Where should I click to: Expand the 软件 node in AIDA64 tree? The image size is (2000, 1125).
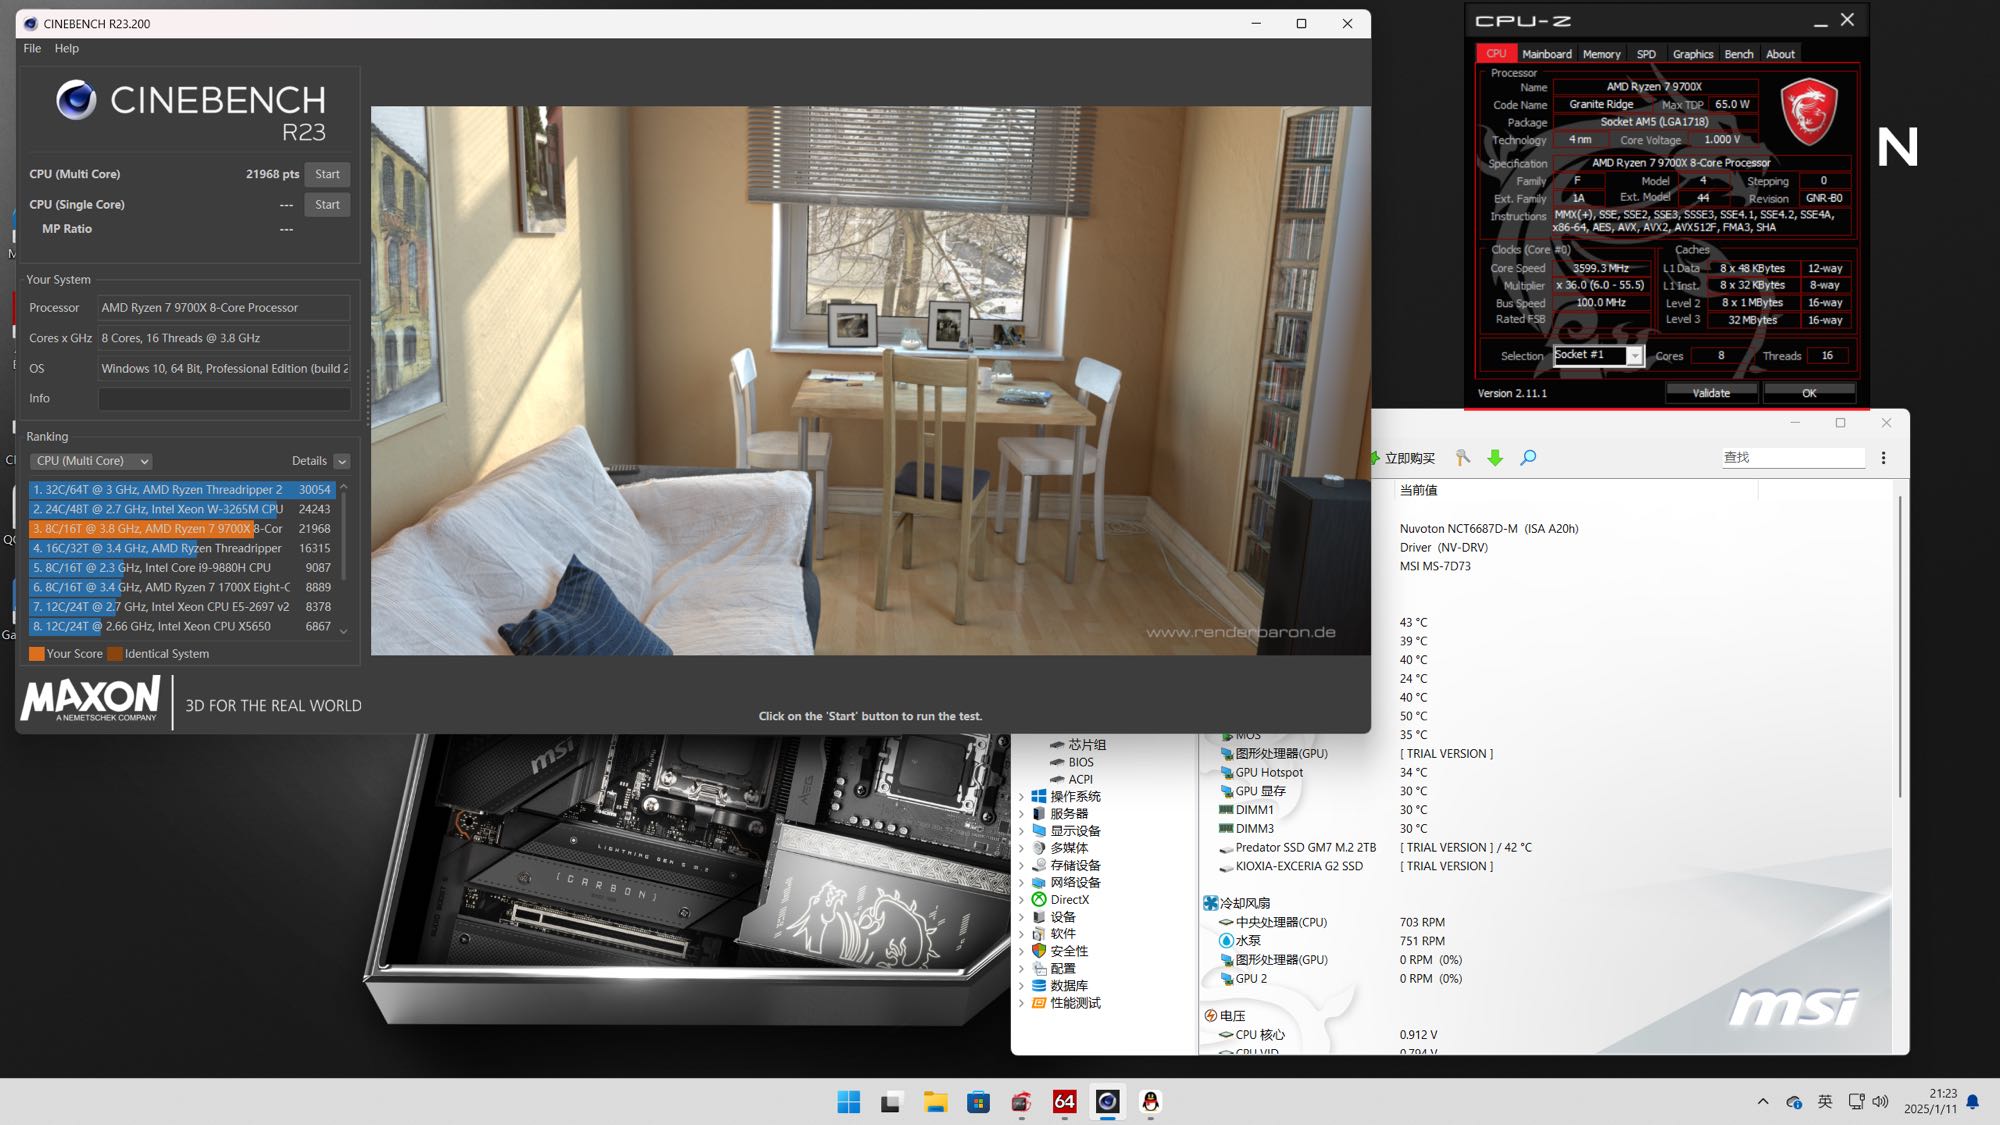[1021, 934]
